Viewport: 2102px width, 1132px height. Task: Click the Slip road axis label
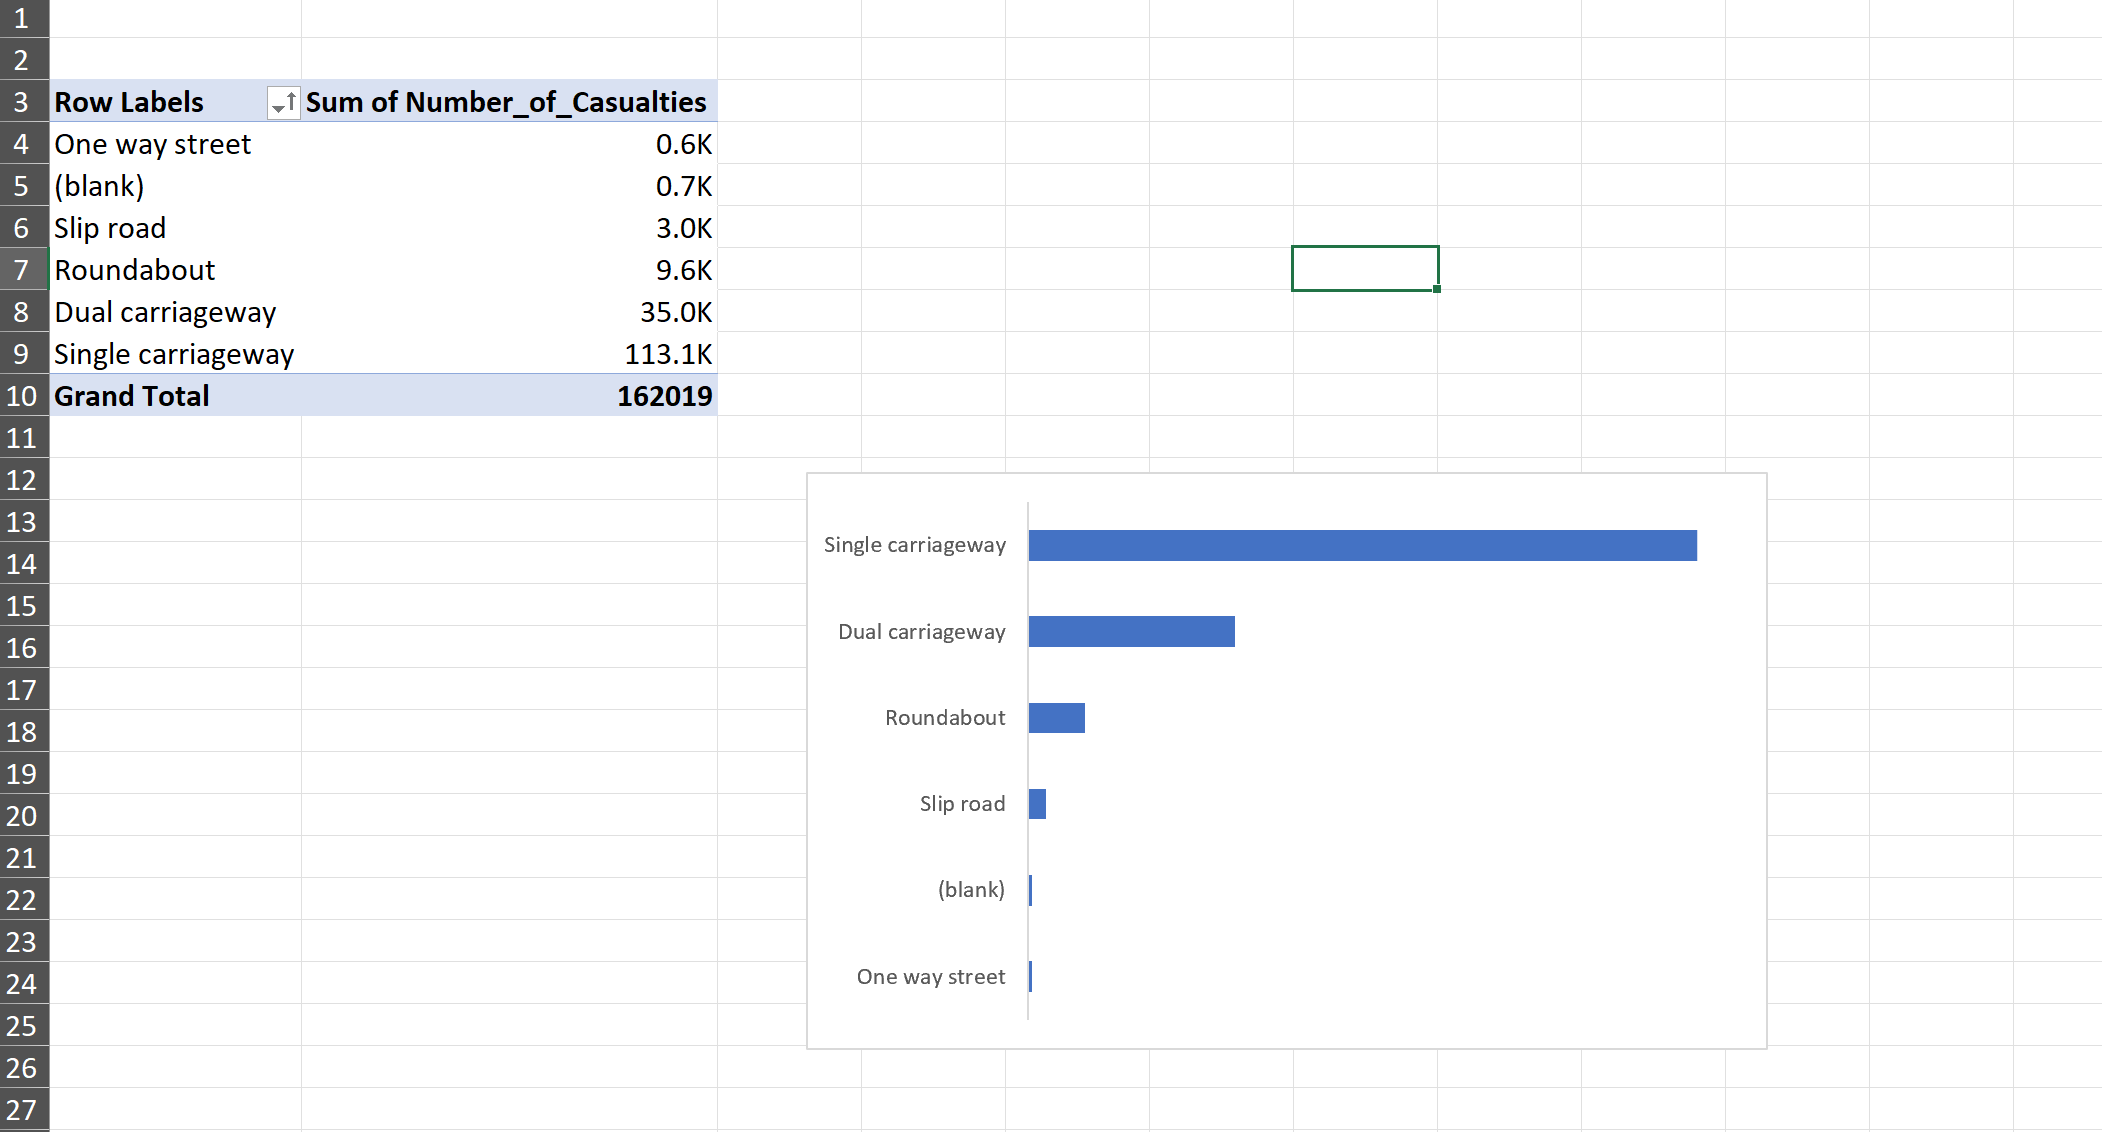962,803
